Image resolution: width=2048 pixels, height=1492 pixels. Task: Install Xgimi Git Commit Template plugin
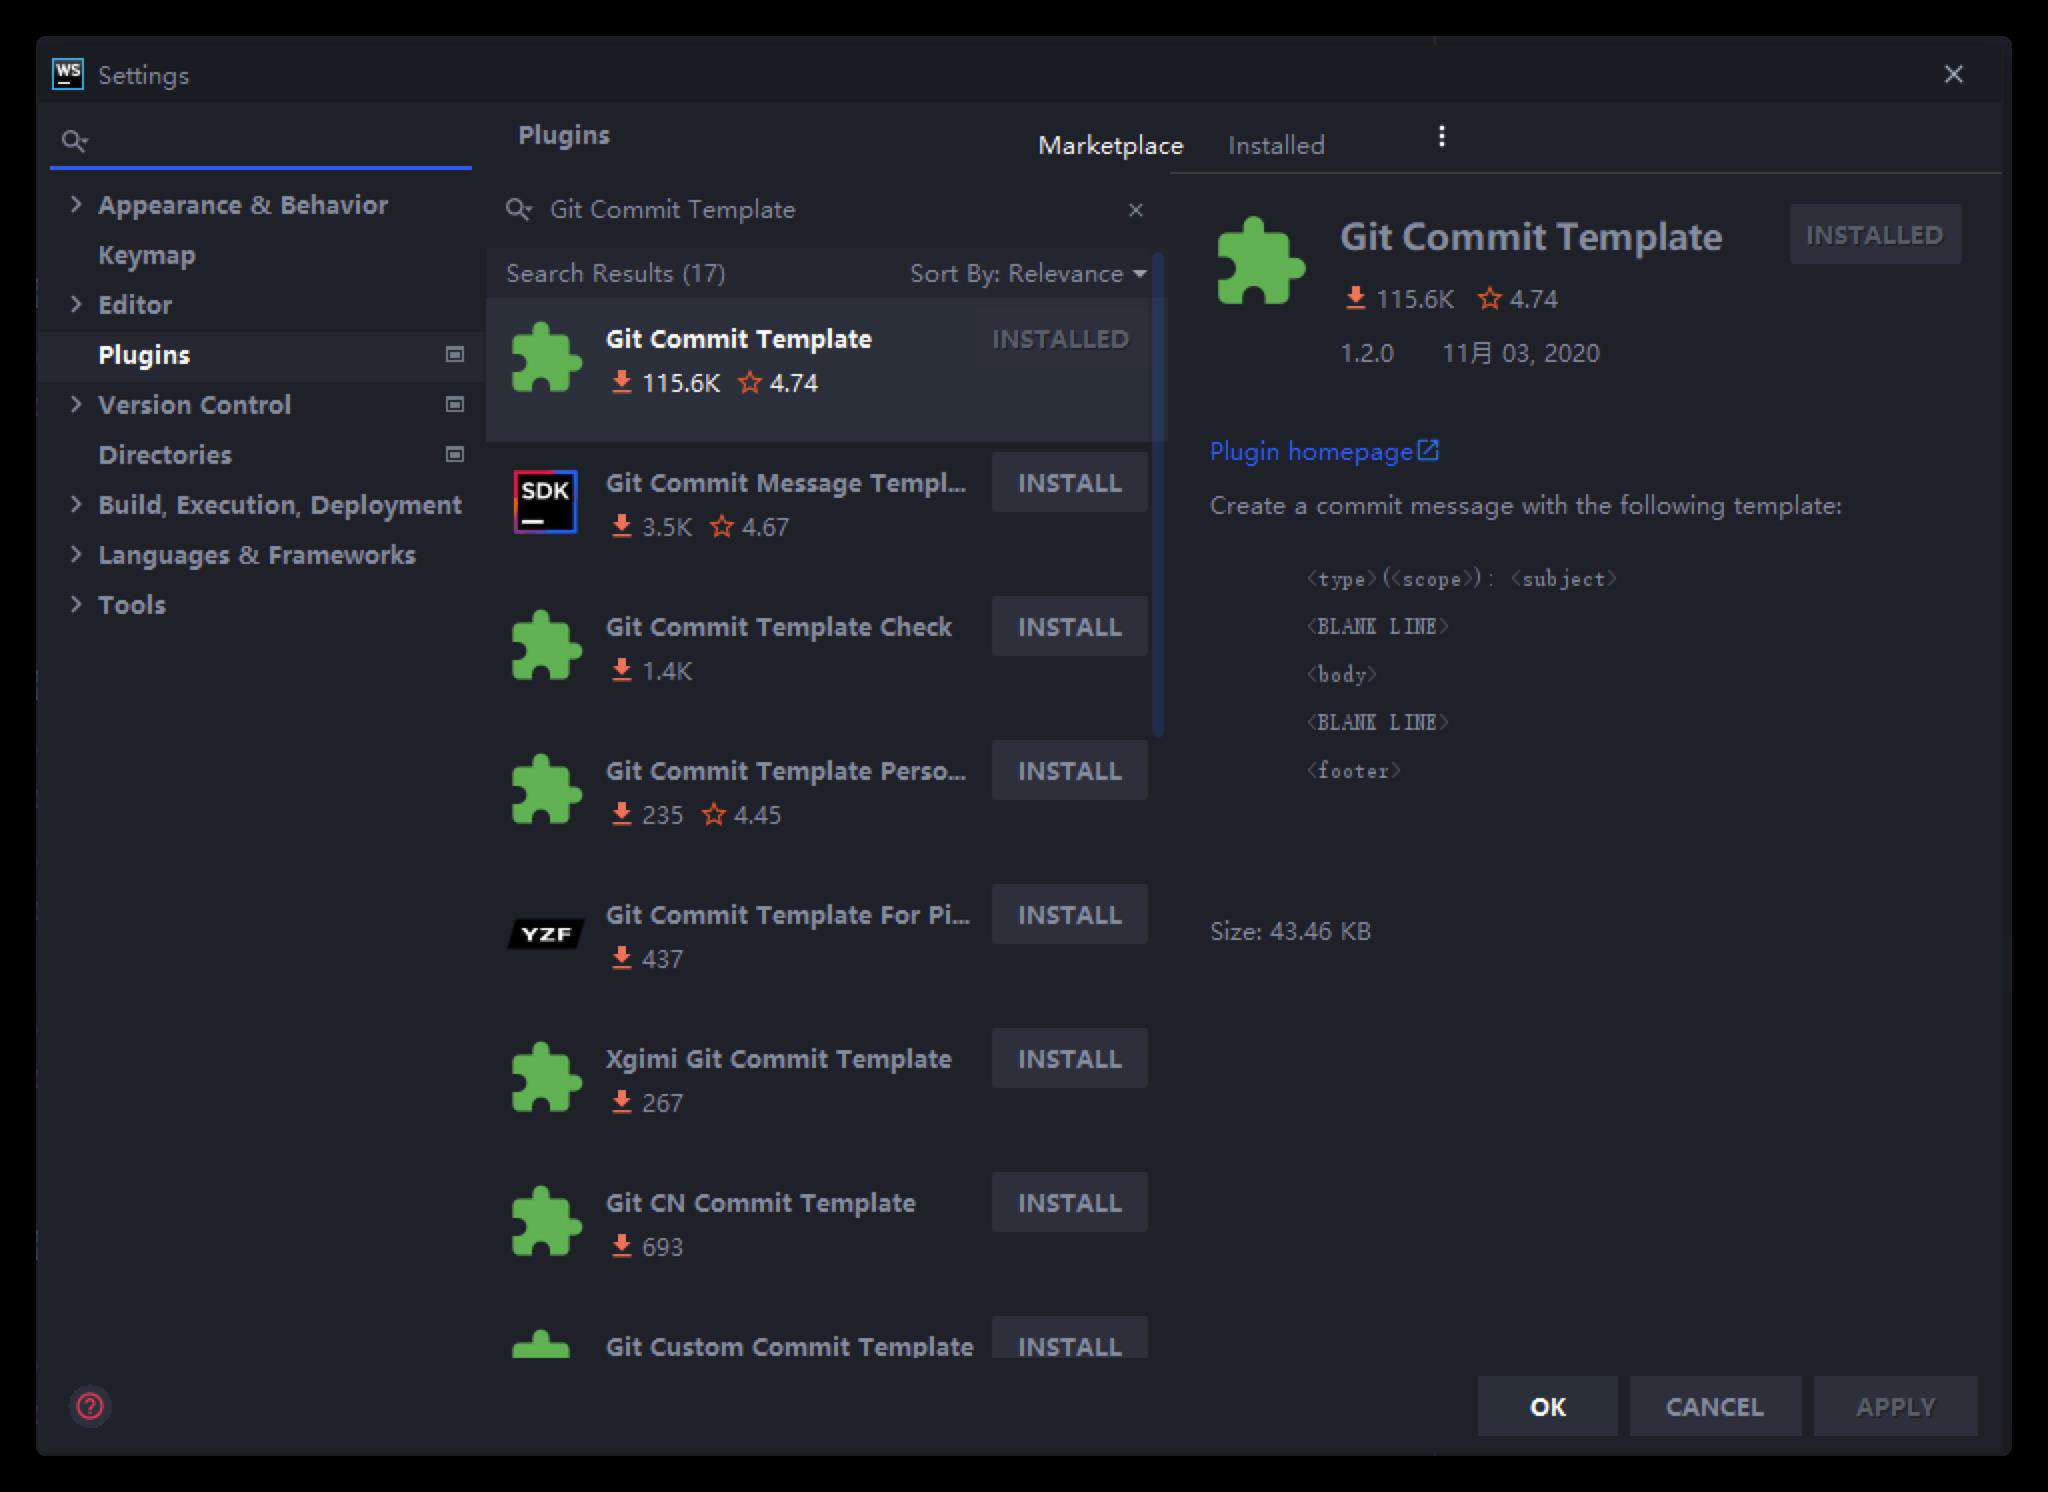click(x=1069, y=1059)
